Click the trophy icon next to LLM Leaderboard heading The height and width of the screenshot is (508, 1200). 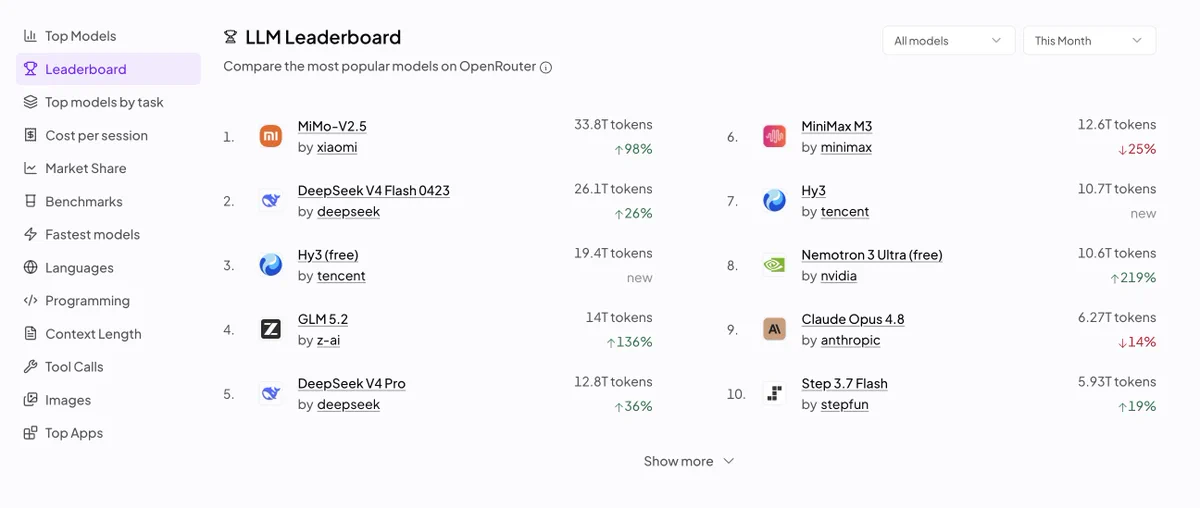231,37
